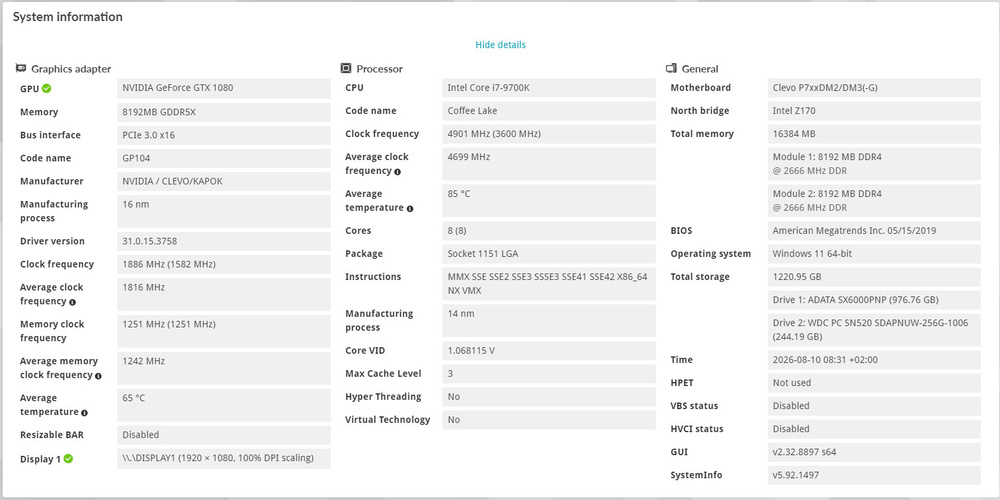Click info icon next to Average memory clock frequency
This screenshot has width=1000, height=500.
pos(98,376)
